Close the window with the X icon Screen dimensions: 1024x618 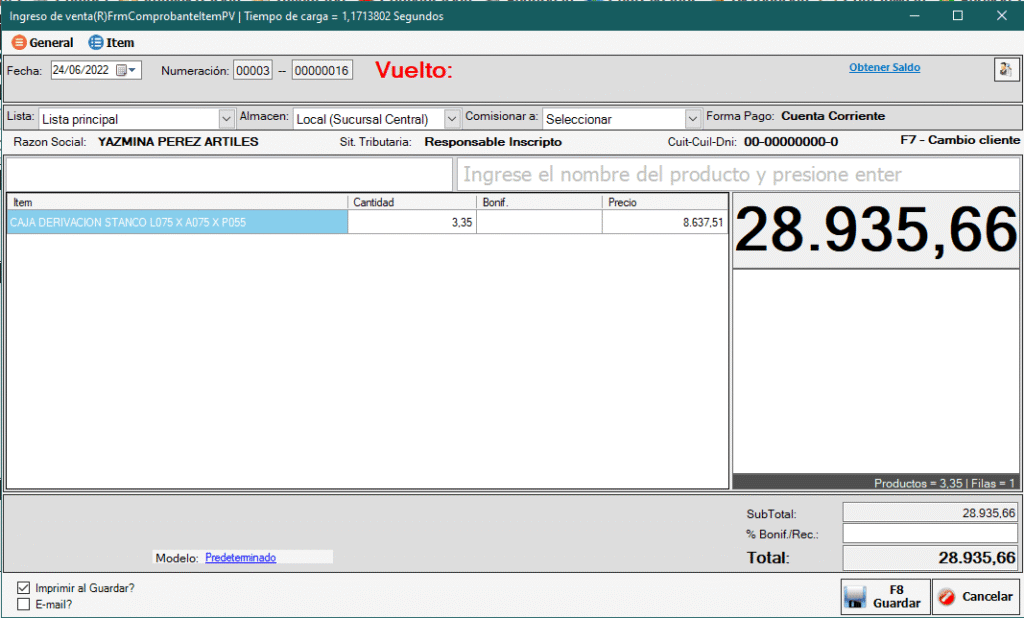[1002, 16]
